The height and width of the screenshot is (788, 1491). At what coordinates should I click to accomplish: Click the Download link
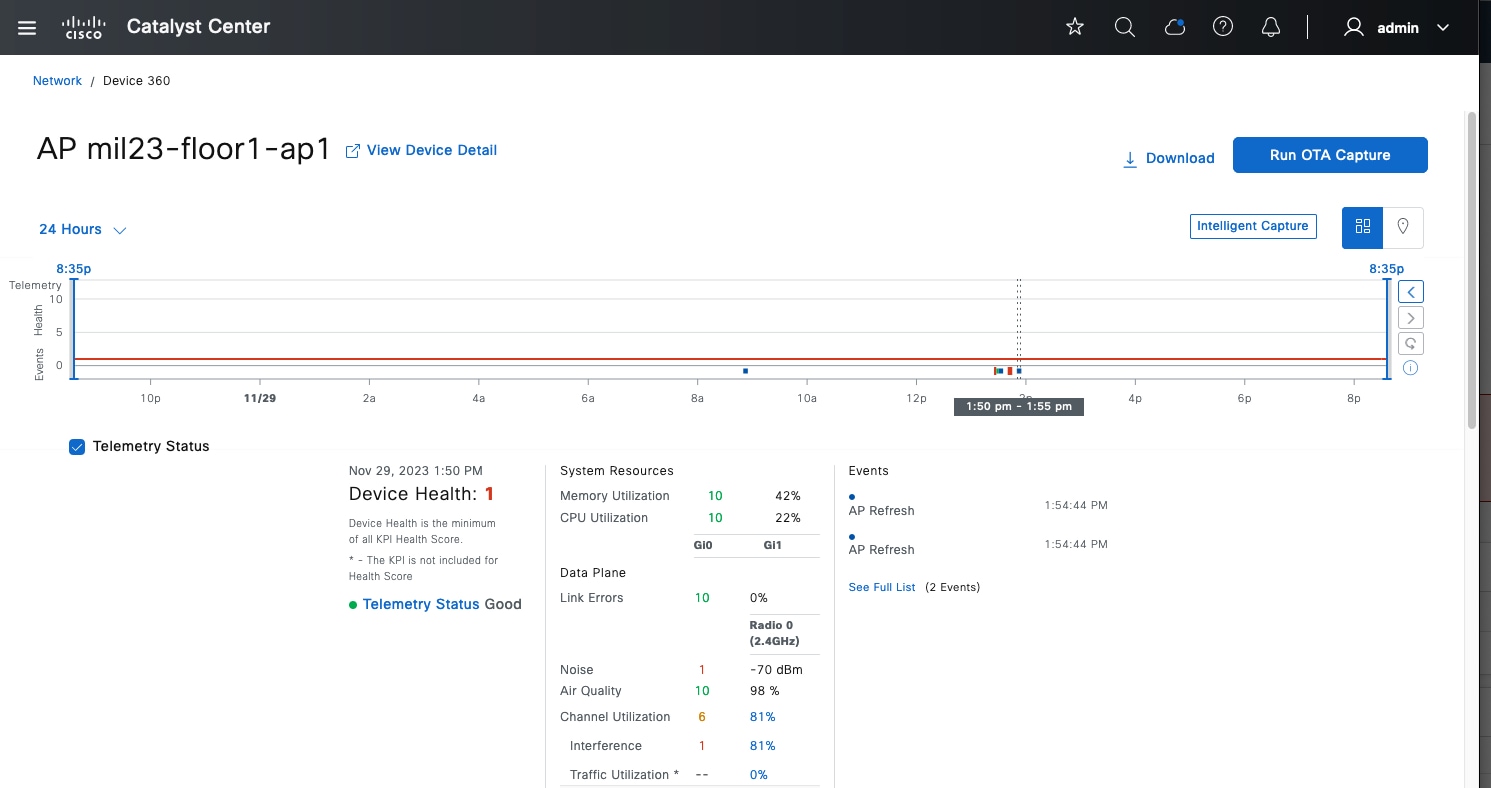click(x=1169, y=158)
